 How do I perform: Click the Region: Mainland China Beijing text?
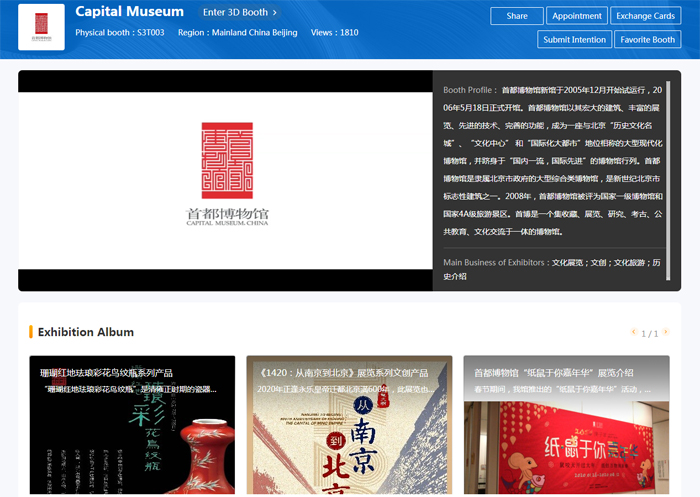238,33
